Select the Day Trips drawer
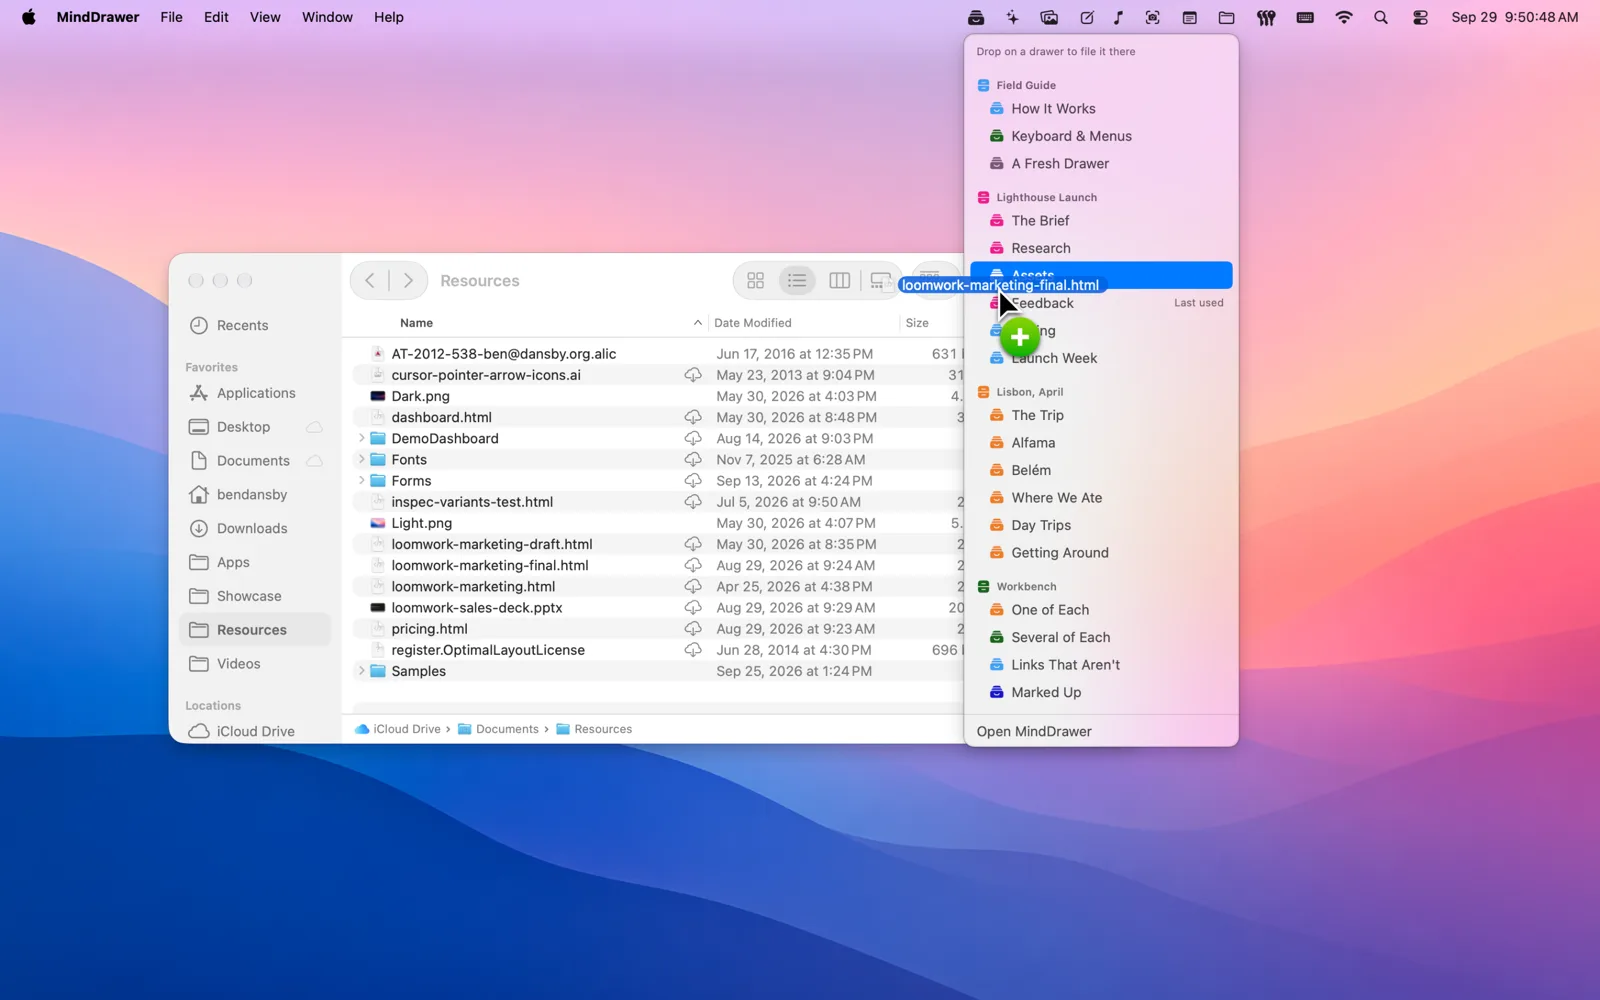 [1101, 525]
